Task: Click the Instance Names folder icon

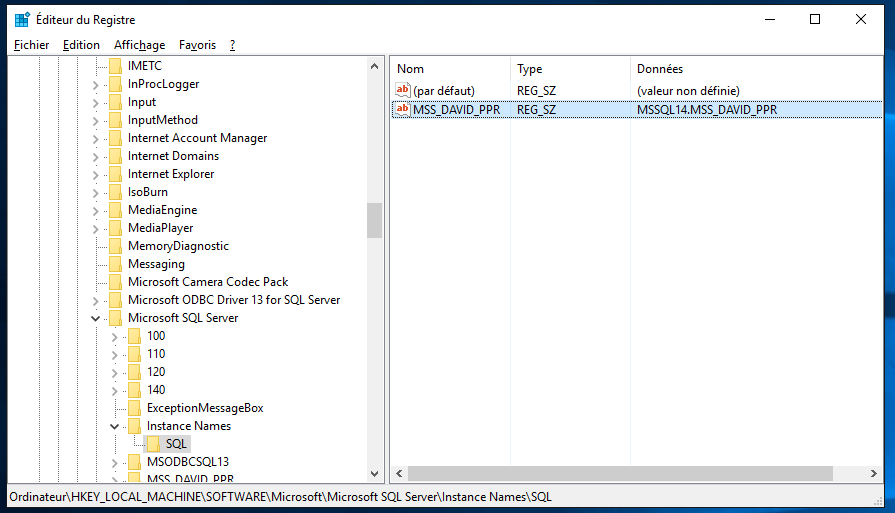Action: [x=135, y=426]
